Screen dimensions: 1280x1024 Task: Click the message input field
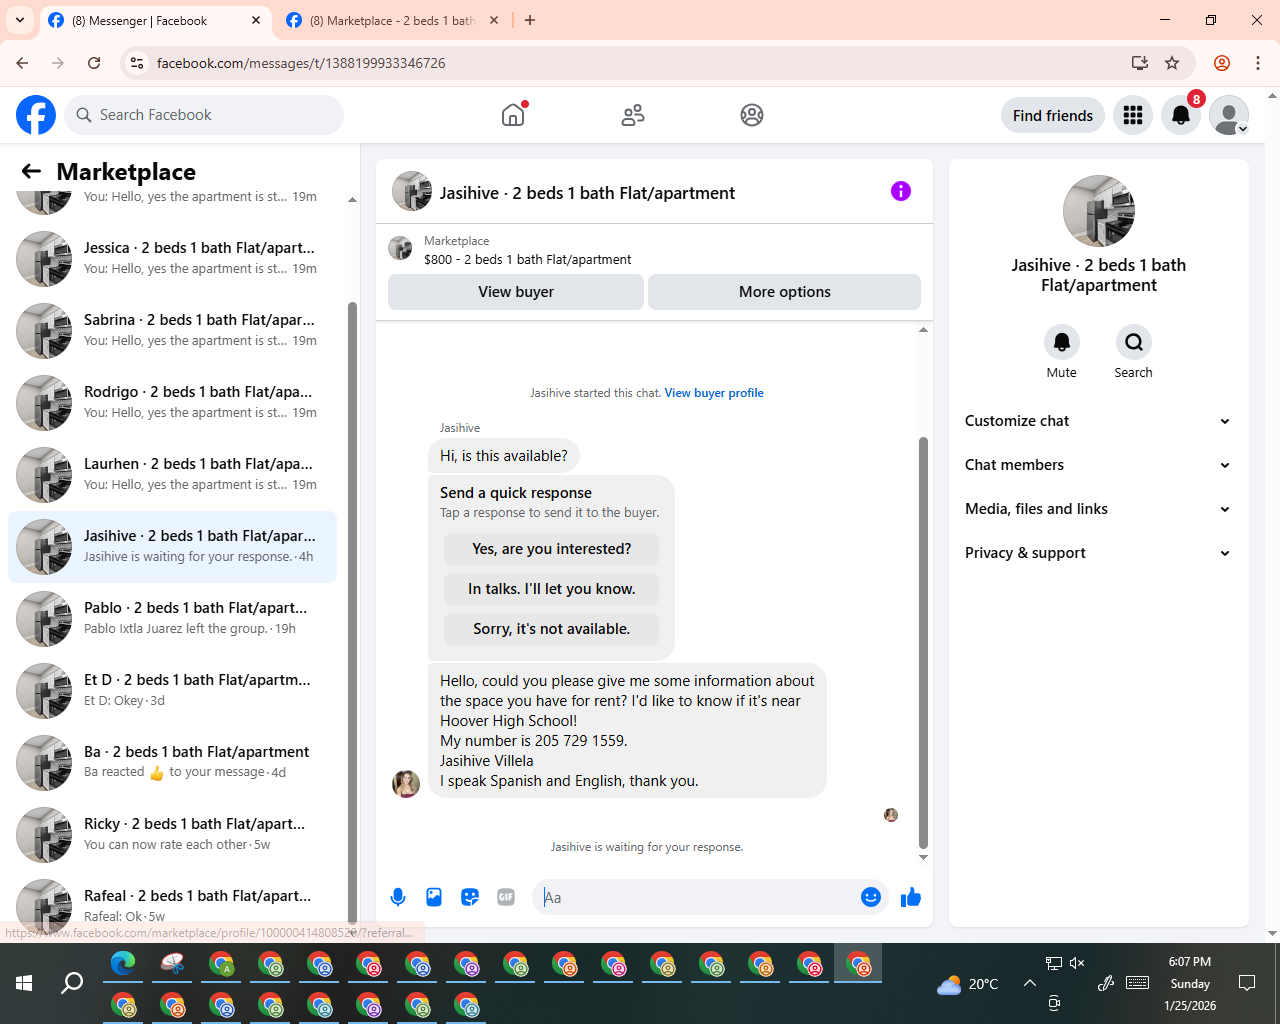[x=698, y=897]
